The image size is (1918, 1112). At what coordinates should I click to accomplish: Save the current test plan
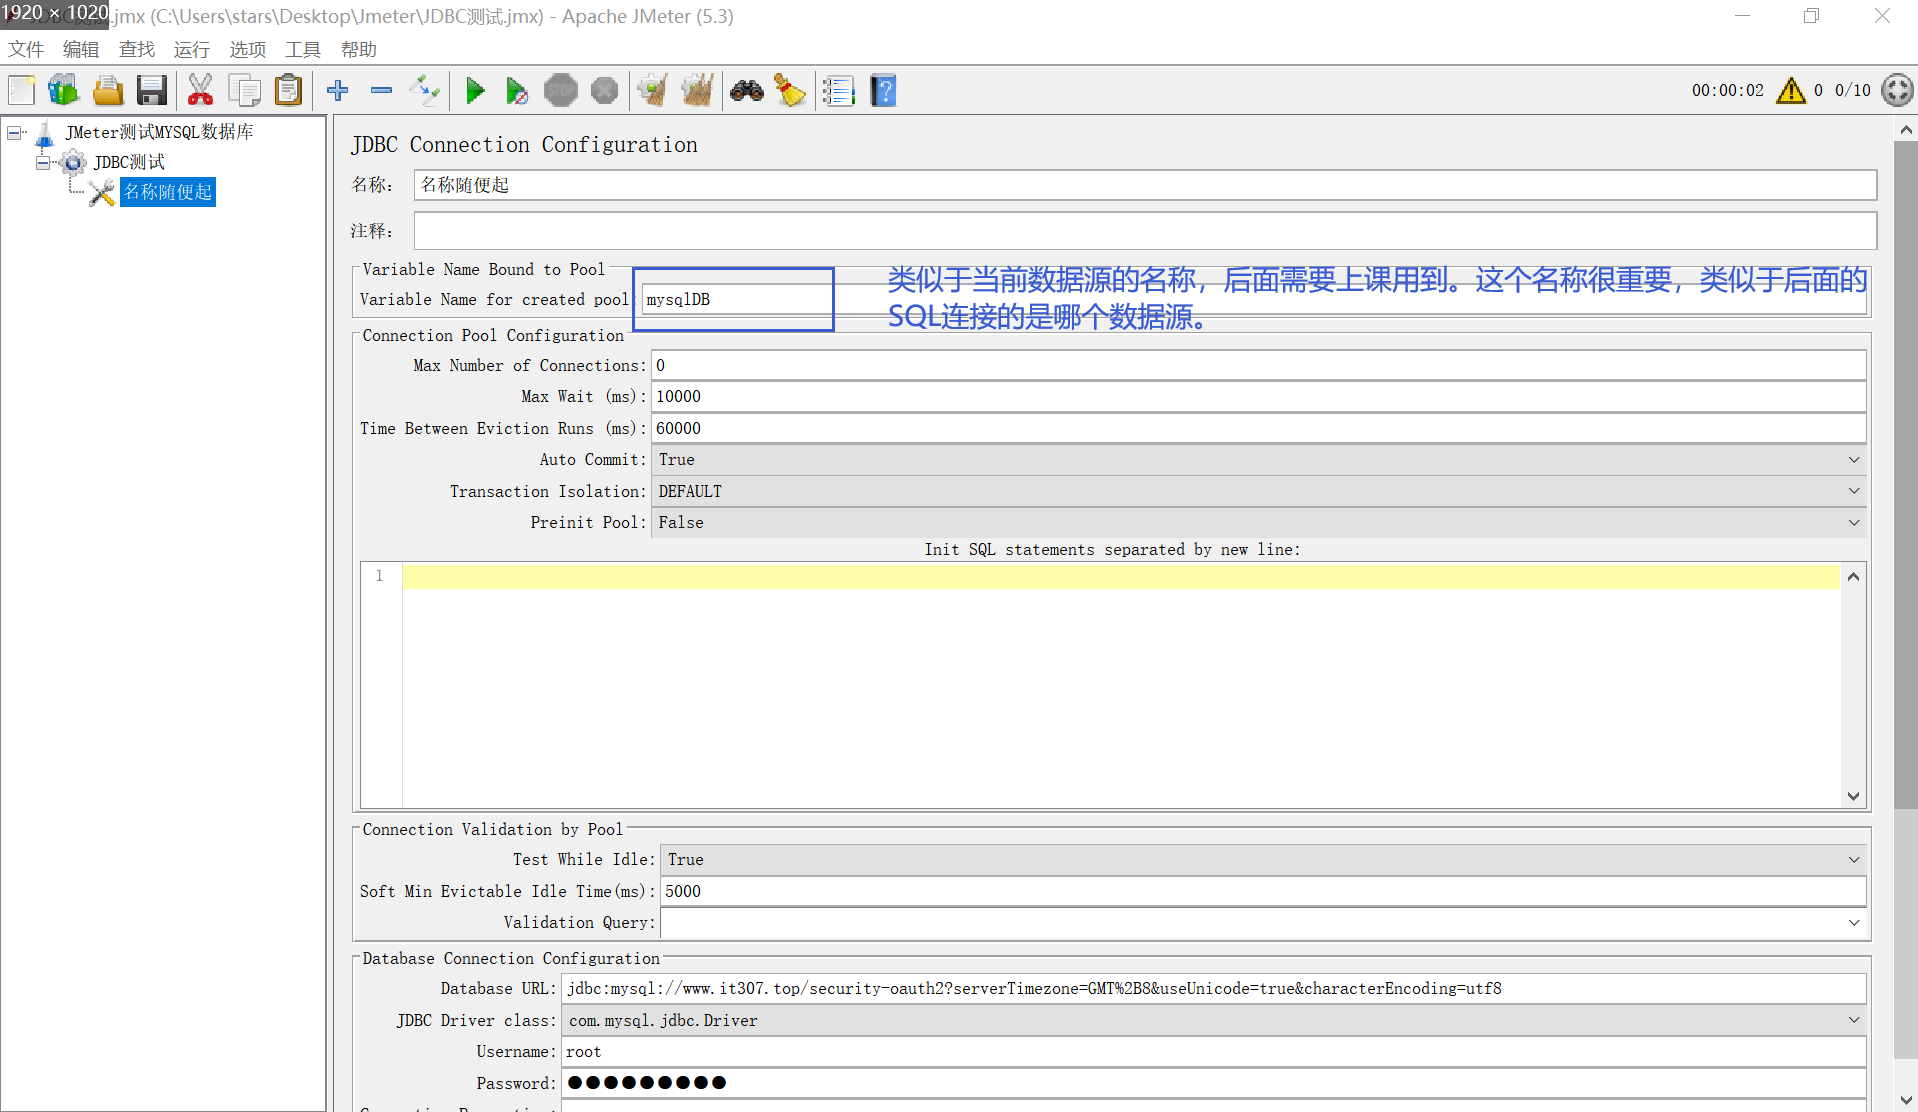pyautogui.click(x=151, y=90)
